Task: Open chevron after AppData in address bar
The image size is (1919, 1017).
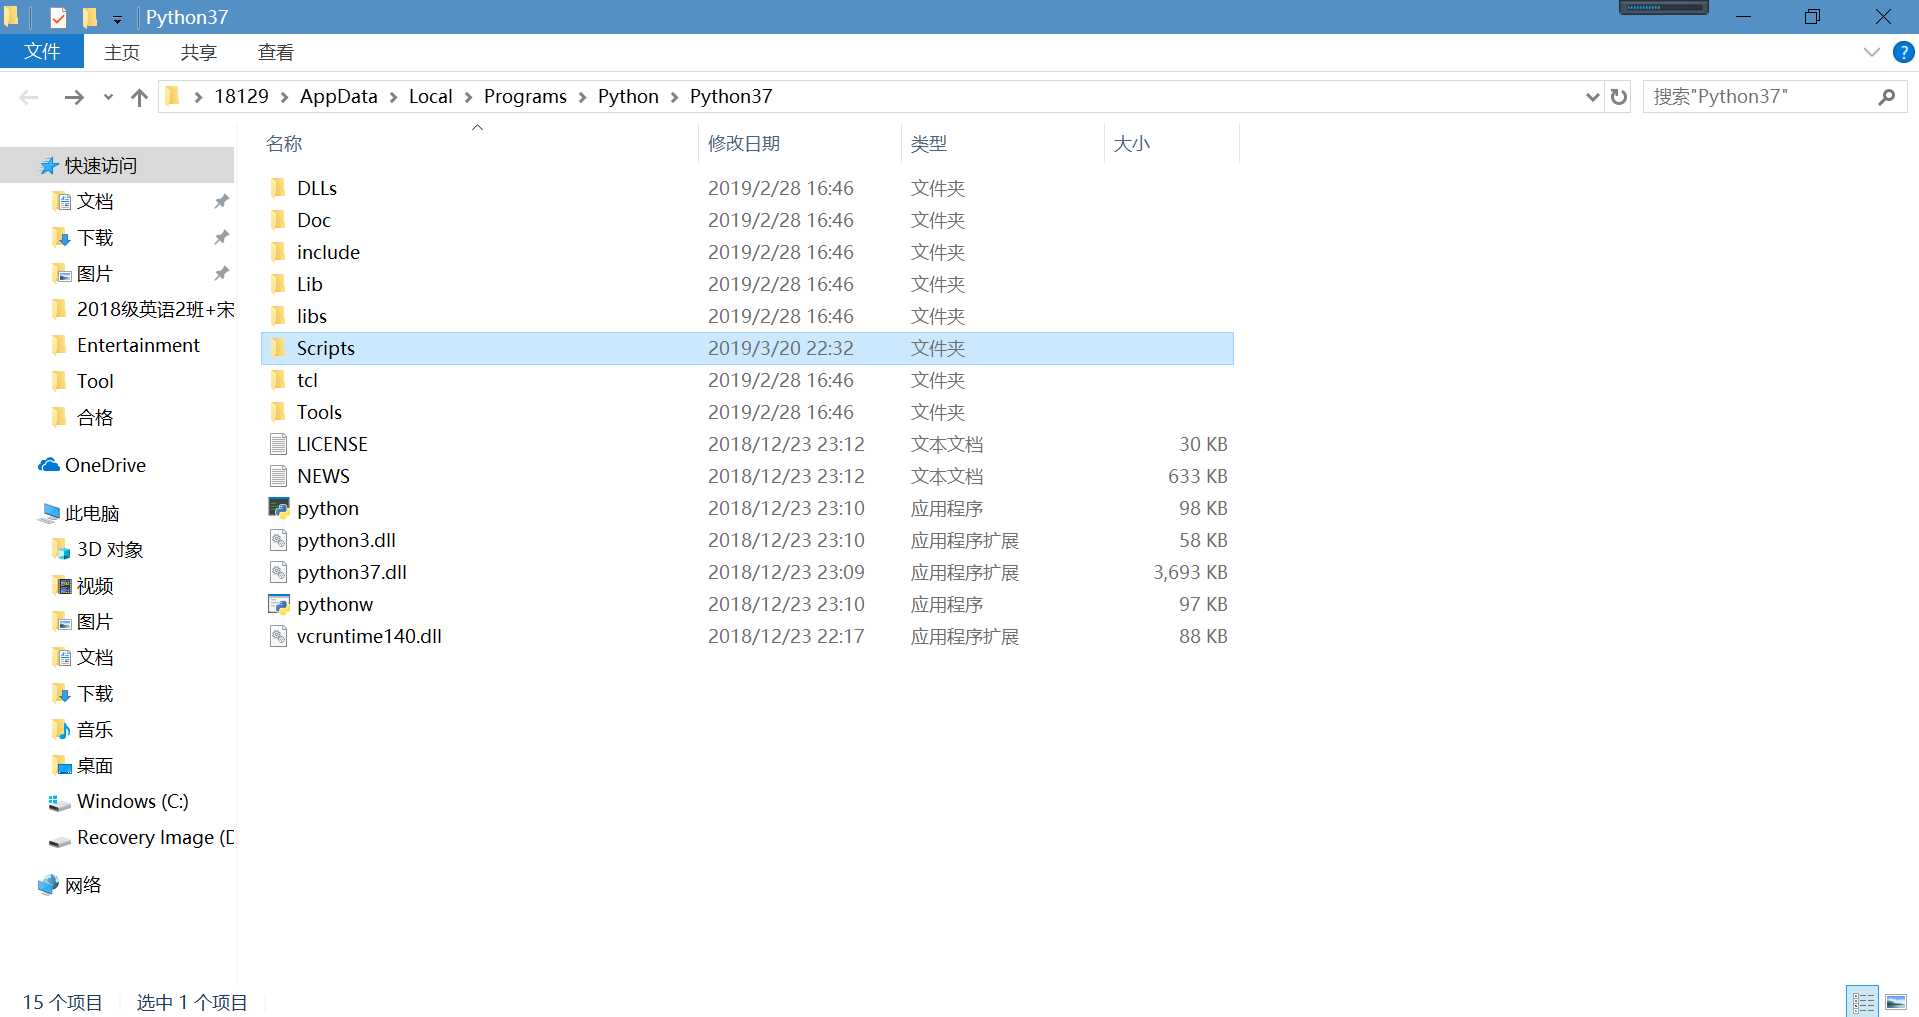Action: 394,97
